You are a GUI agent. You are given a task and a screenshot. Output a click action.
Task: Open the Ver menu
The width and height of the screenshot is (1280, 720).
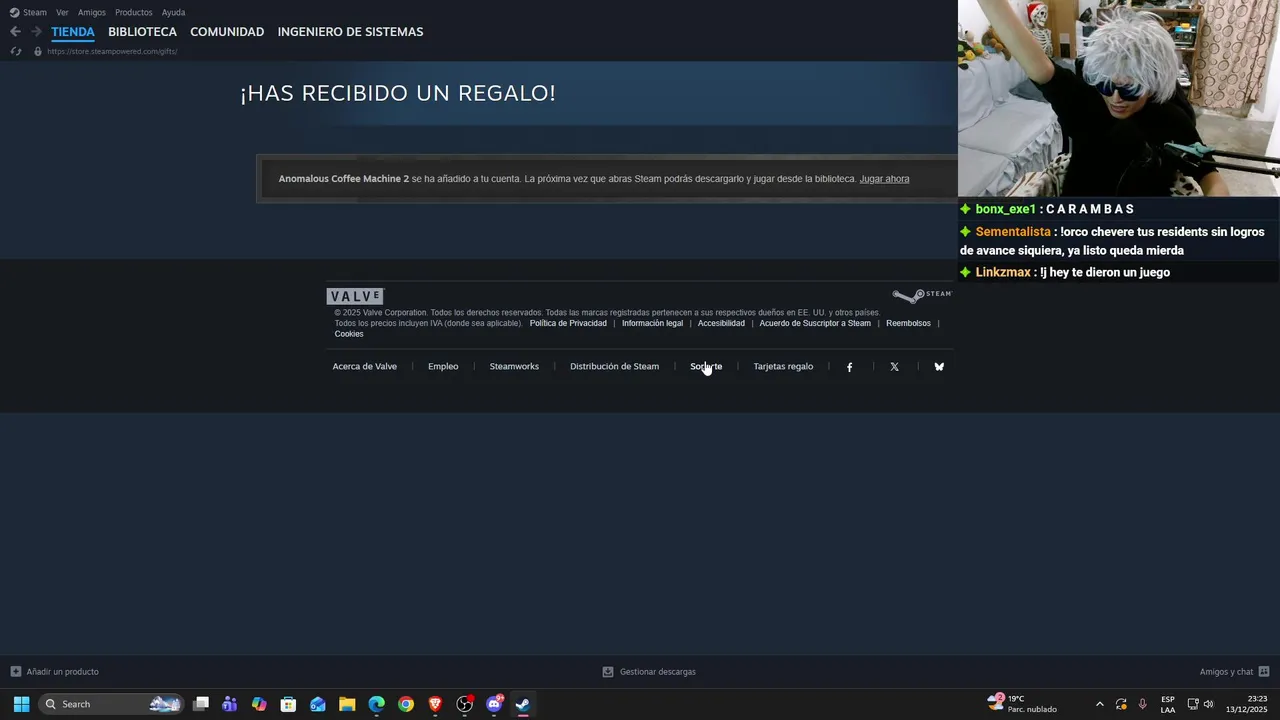click(x=62, y=12)
